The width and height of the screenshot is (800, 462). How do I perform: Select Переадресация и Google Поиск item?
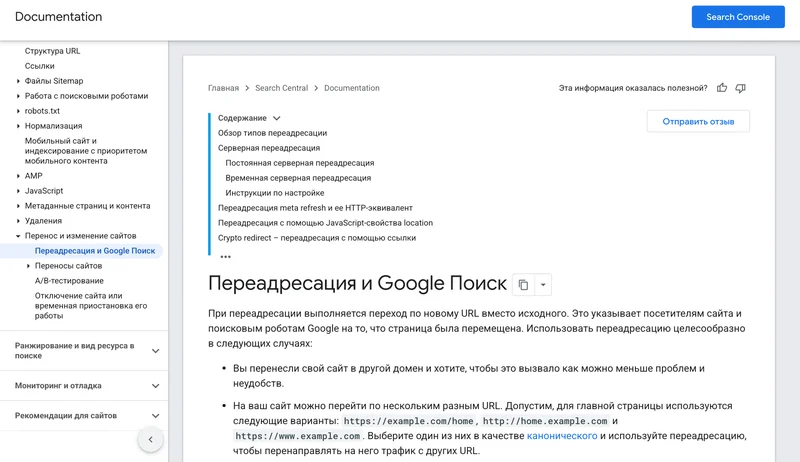pyautogui.click(x=95, y=251)
